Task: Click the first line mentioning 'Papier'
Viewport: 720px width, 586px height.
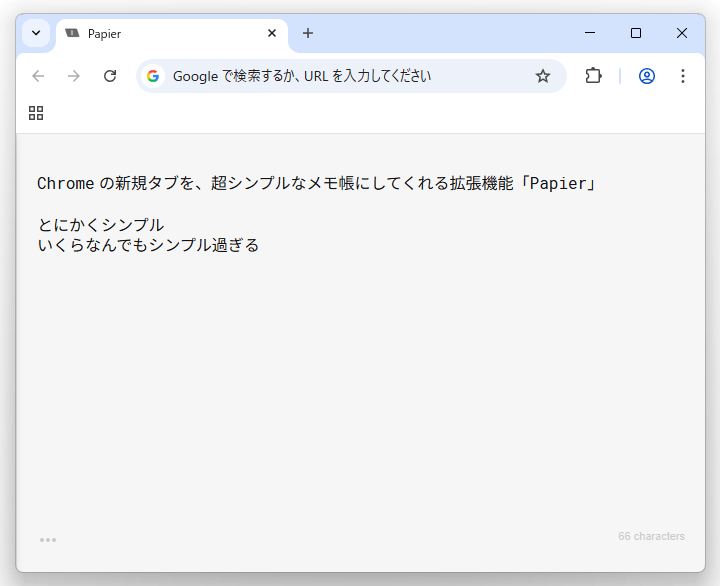Action: pyautogui.click(x=317, y=183)
